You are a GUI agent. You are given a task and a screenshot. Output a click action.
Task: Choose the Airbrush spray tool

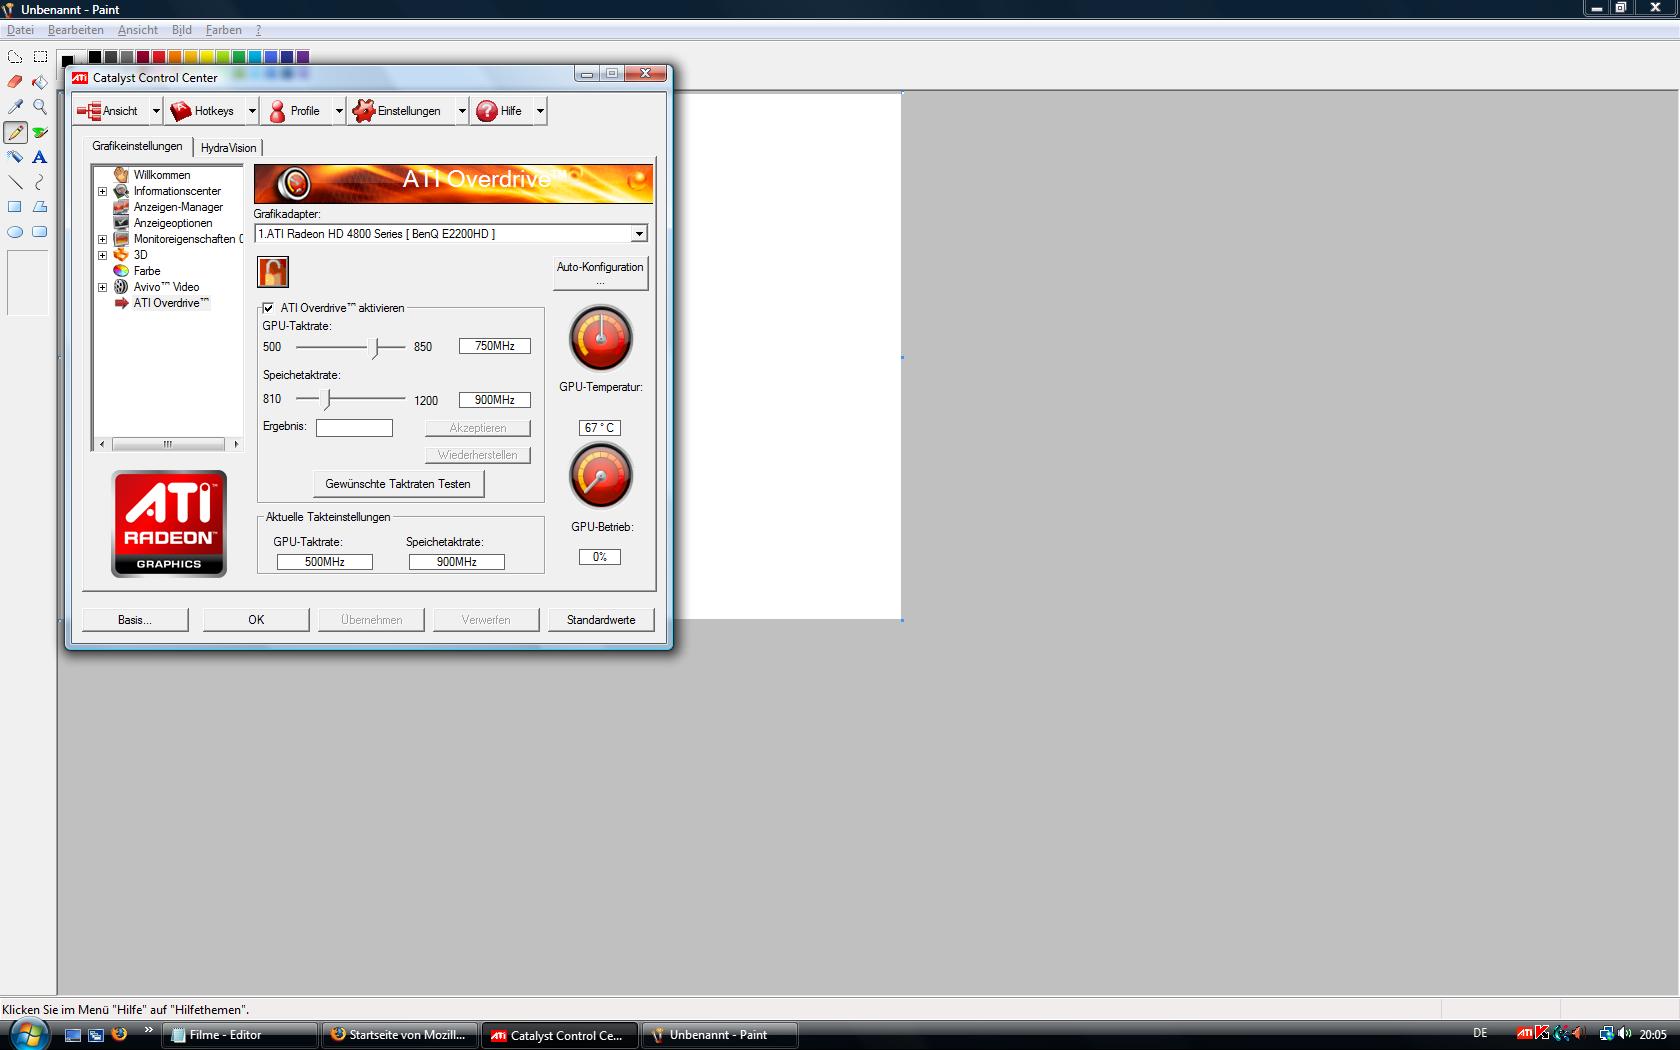point(15,157)
